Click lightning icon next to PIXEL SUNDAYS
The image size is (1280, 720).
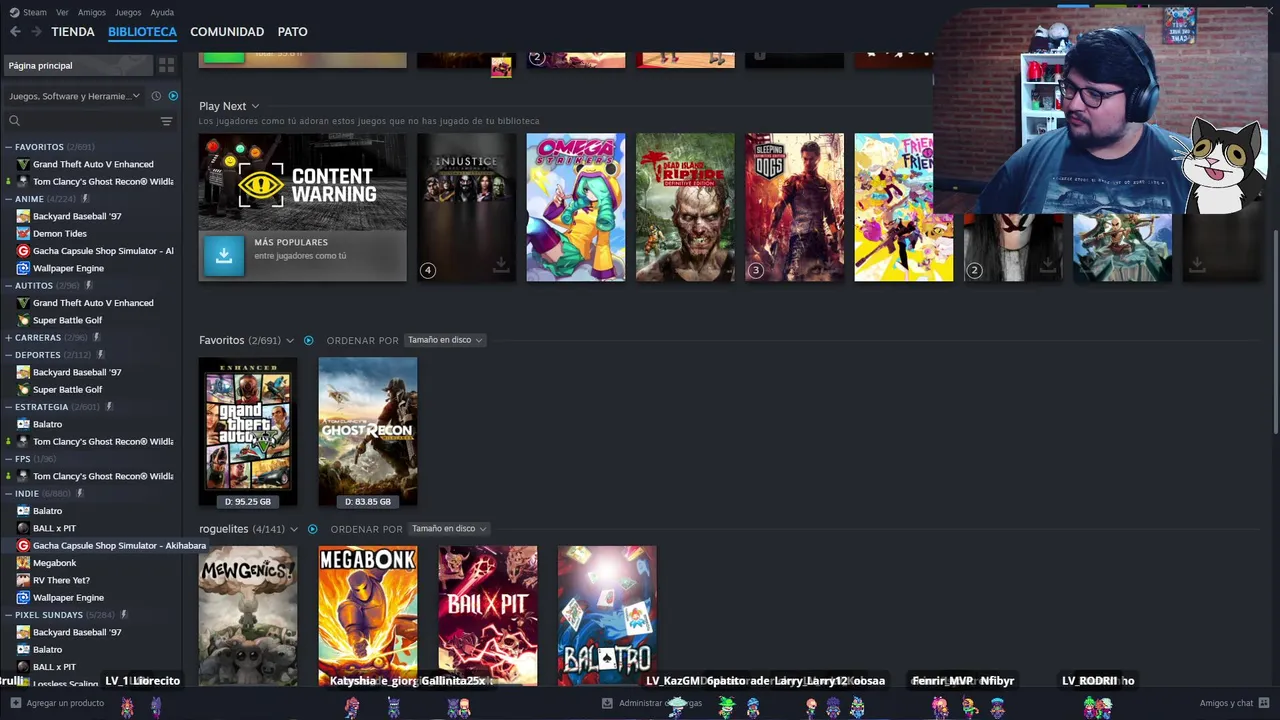coord(123,615)
